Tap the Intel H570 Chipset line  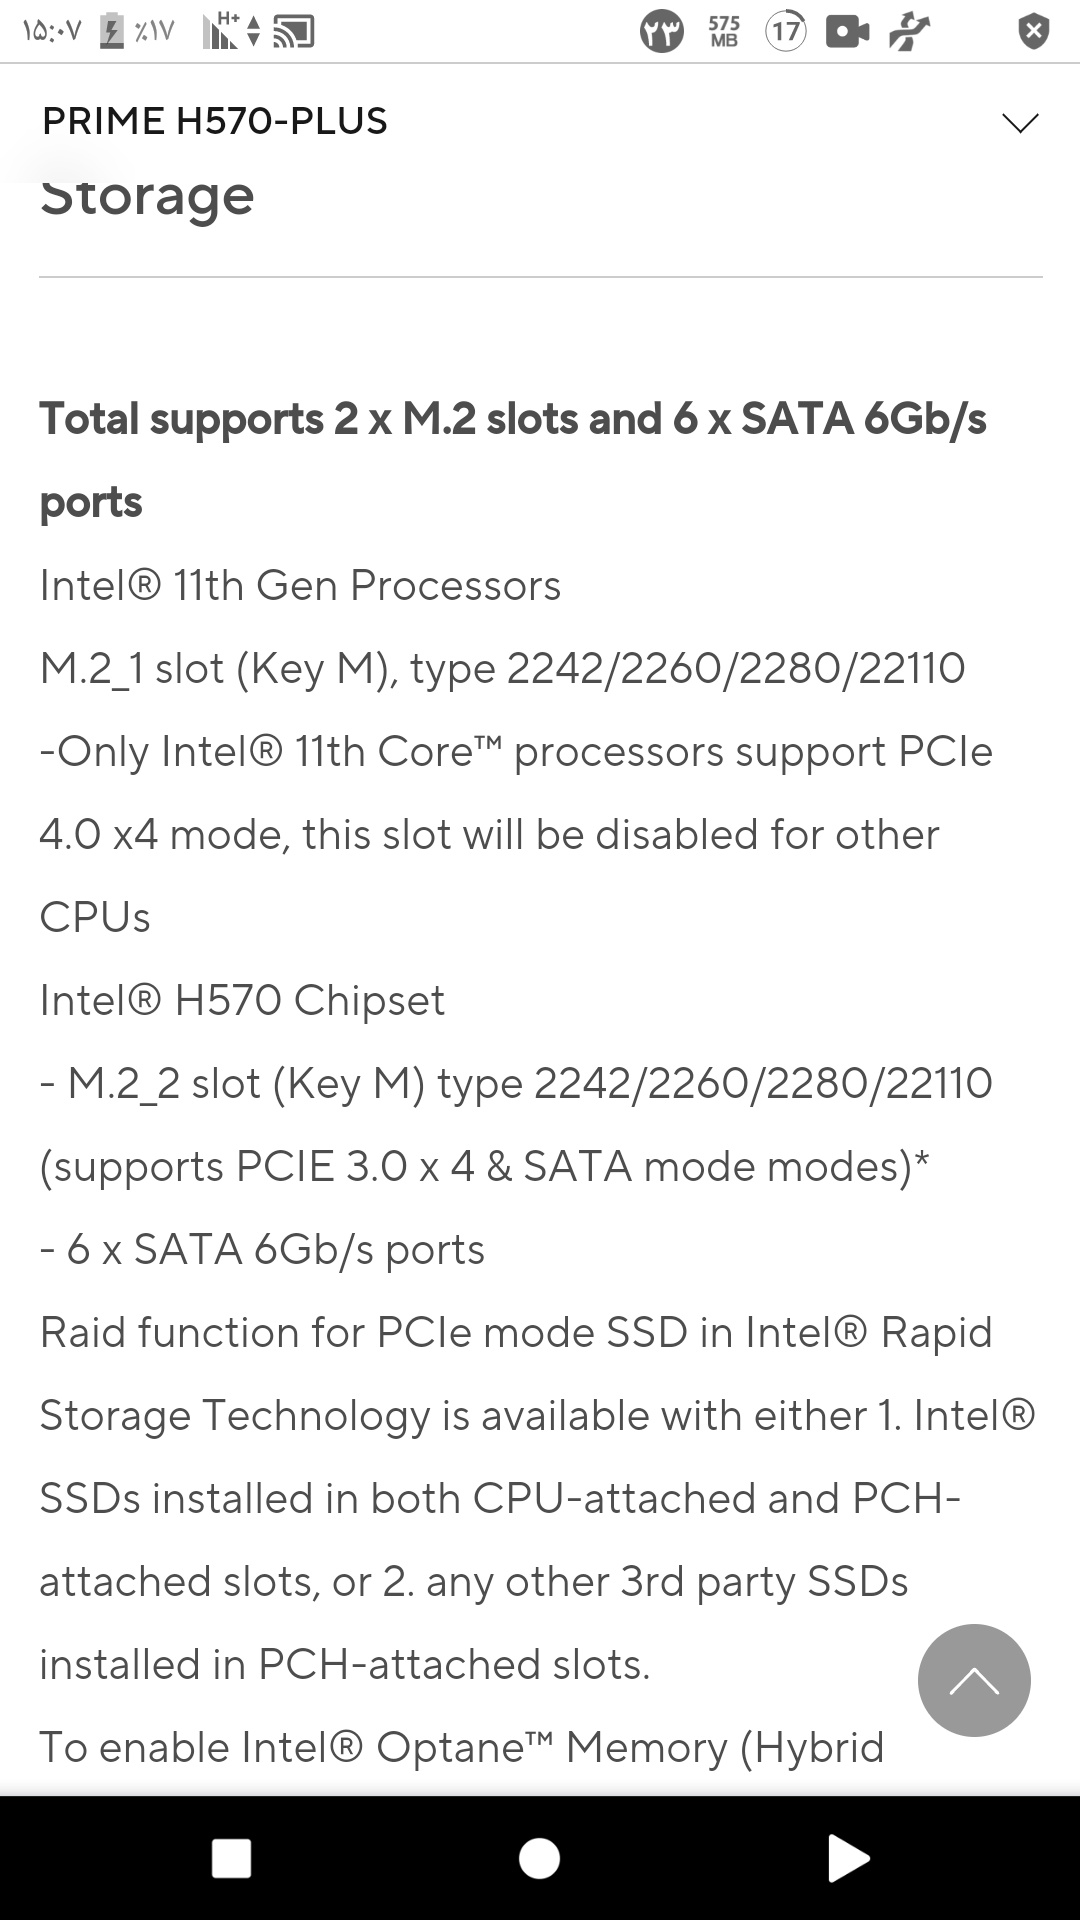click(242, 1000)
